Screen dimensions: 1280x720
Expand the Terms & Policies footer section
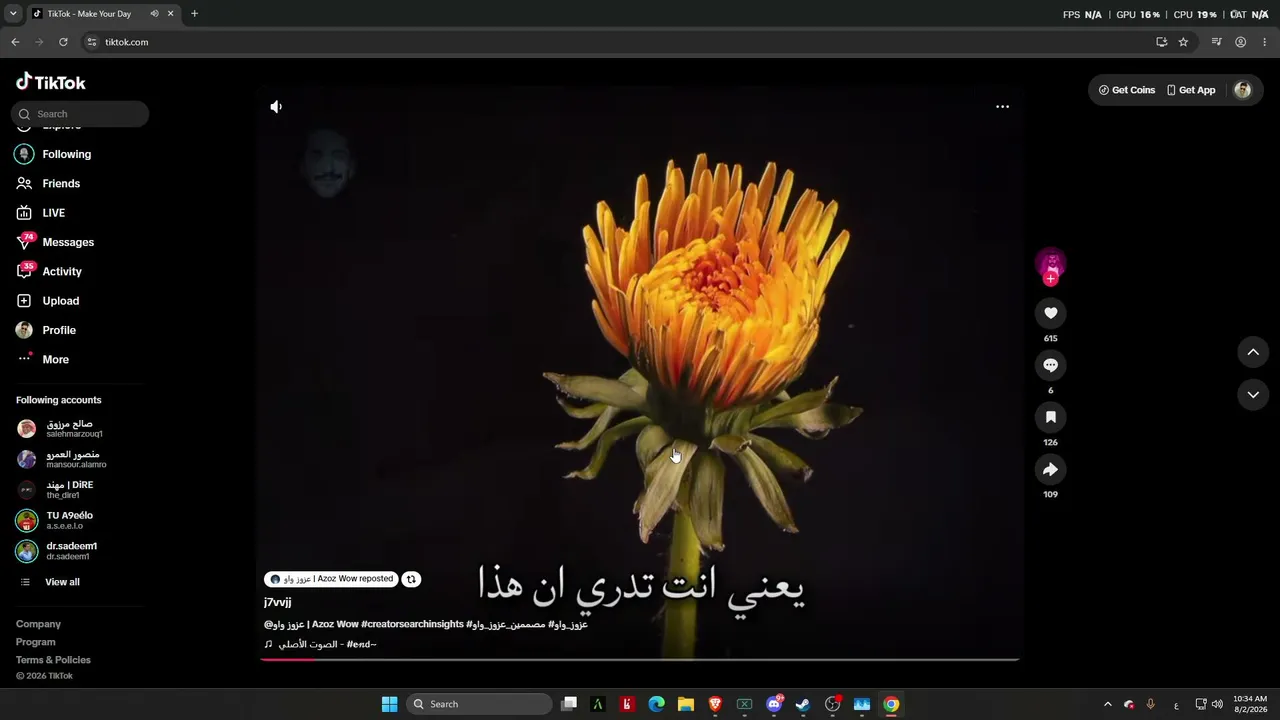click(53, 660)
